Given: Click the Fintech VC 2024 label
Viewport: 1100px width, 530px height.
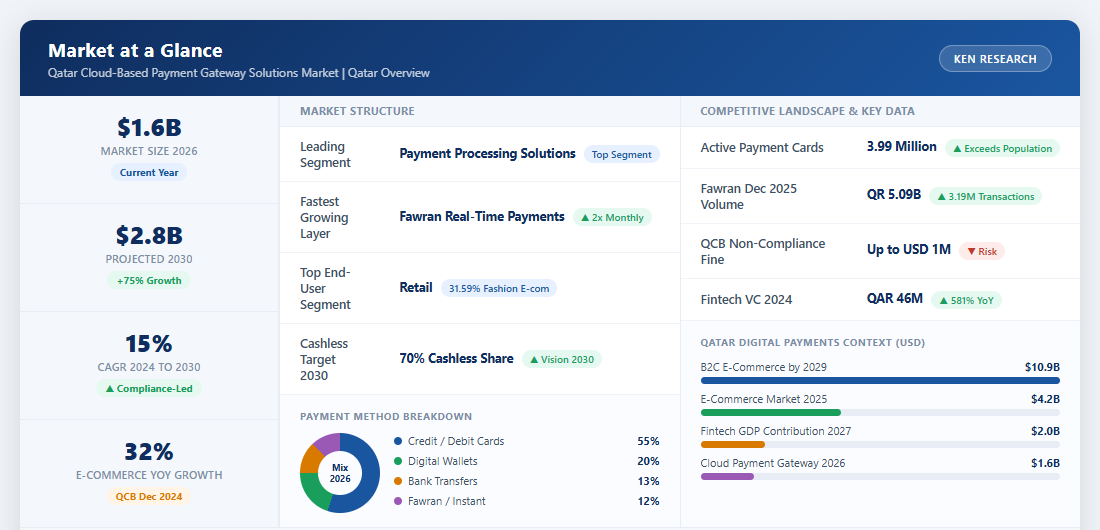Looking at the screenshot, I should [x=746, y=300].
